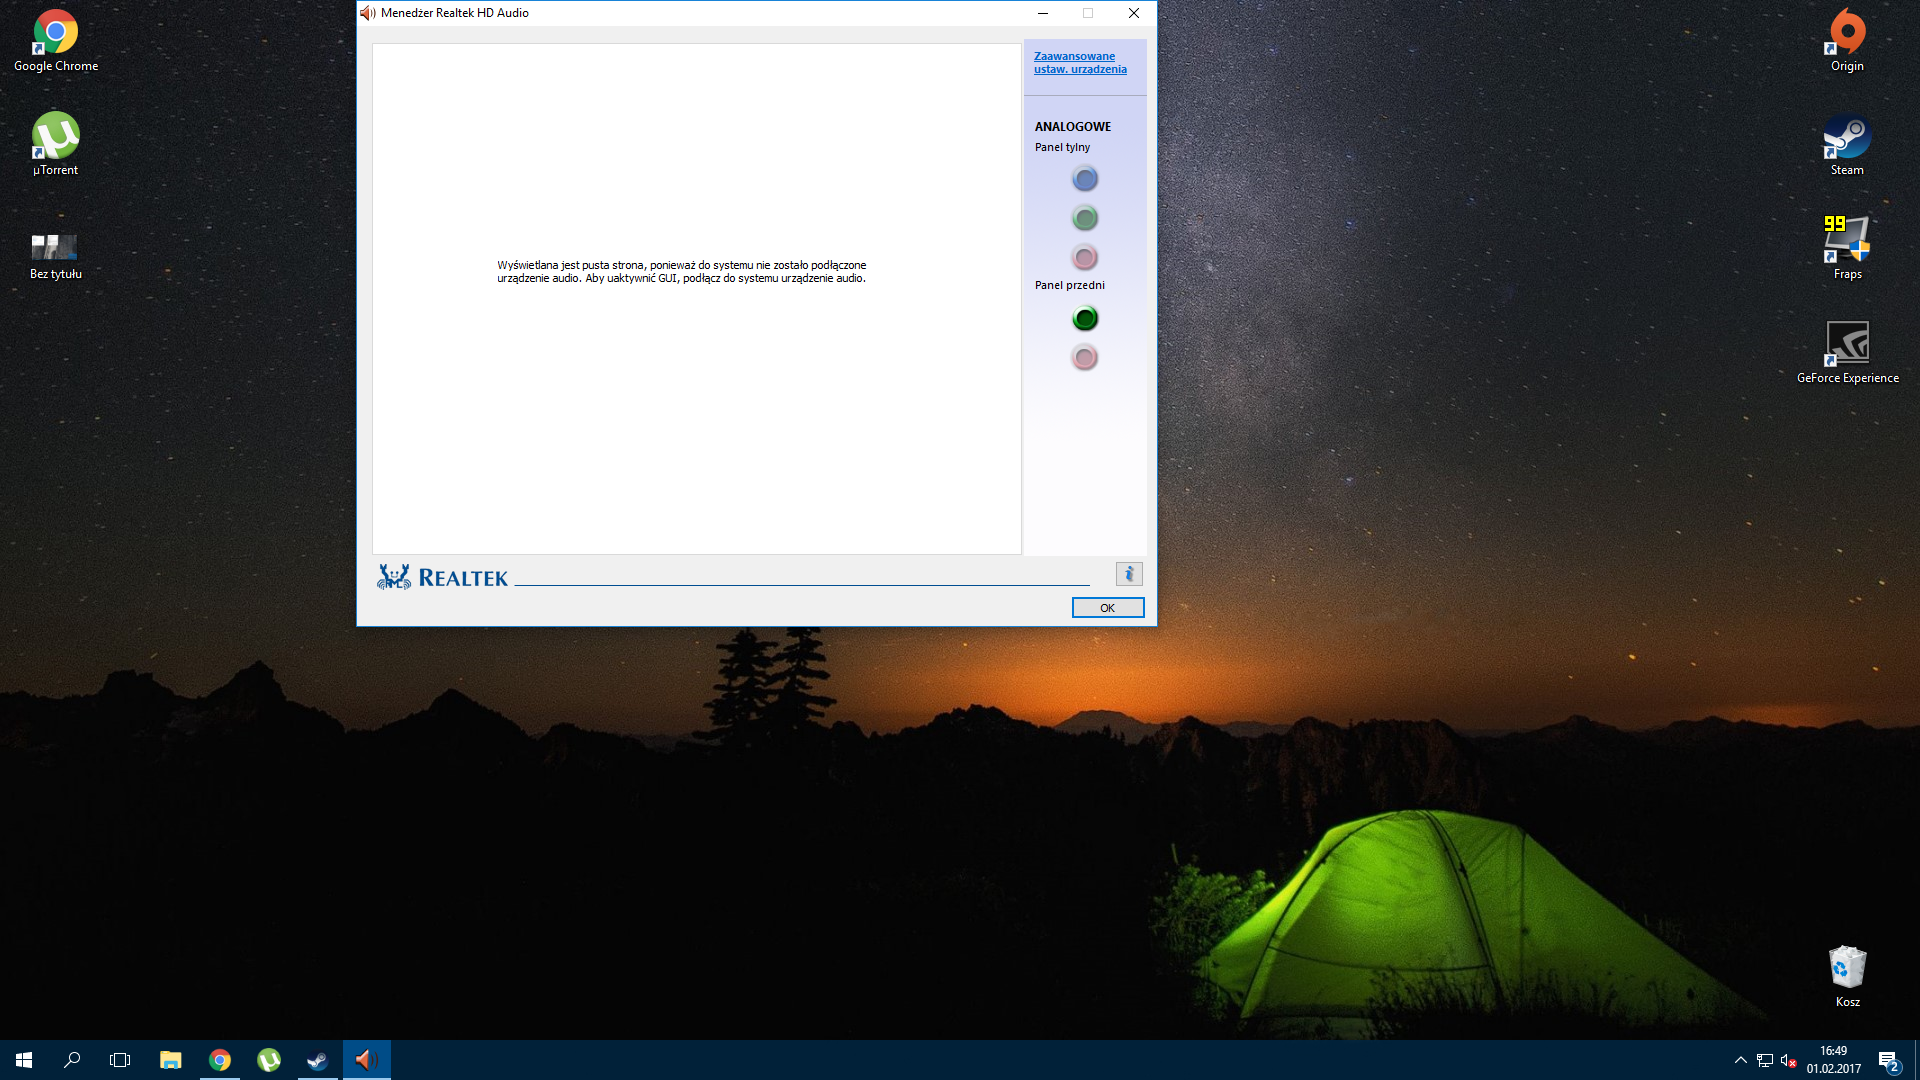Select the Origin desktop shortcut
The image size is (1920, 1080).
[x=1847, y=41]
